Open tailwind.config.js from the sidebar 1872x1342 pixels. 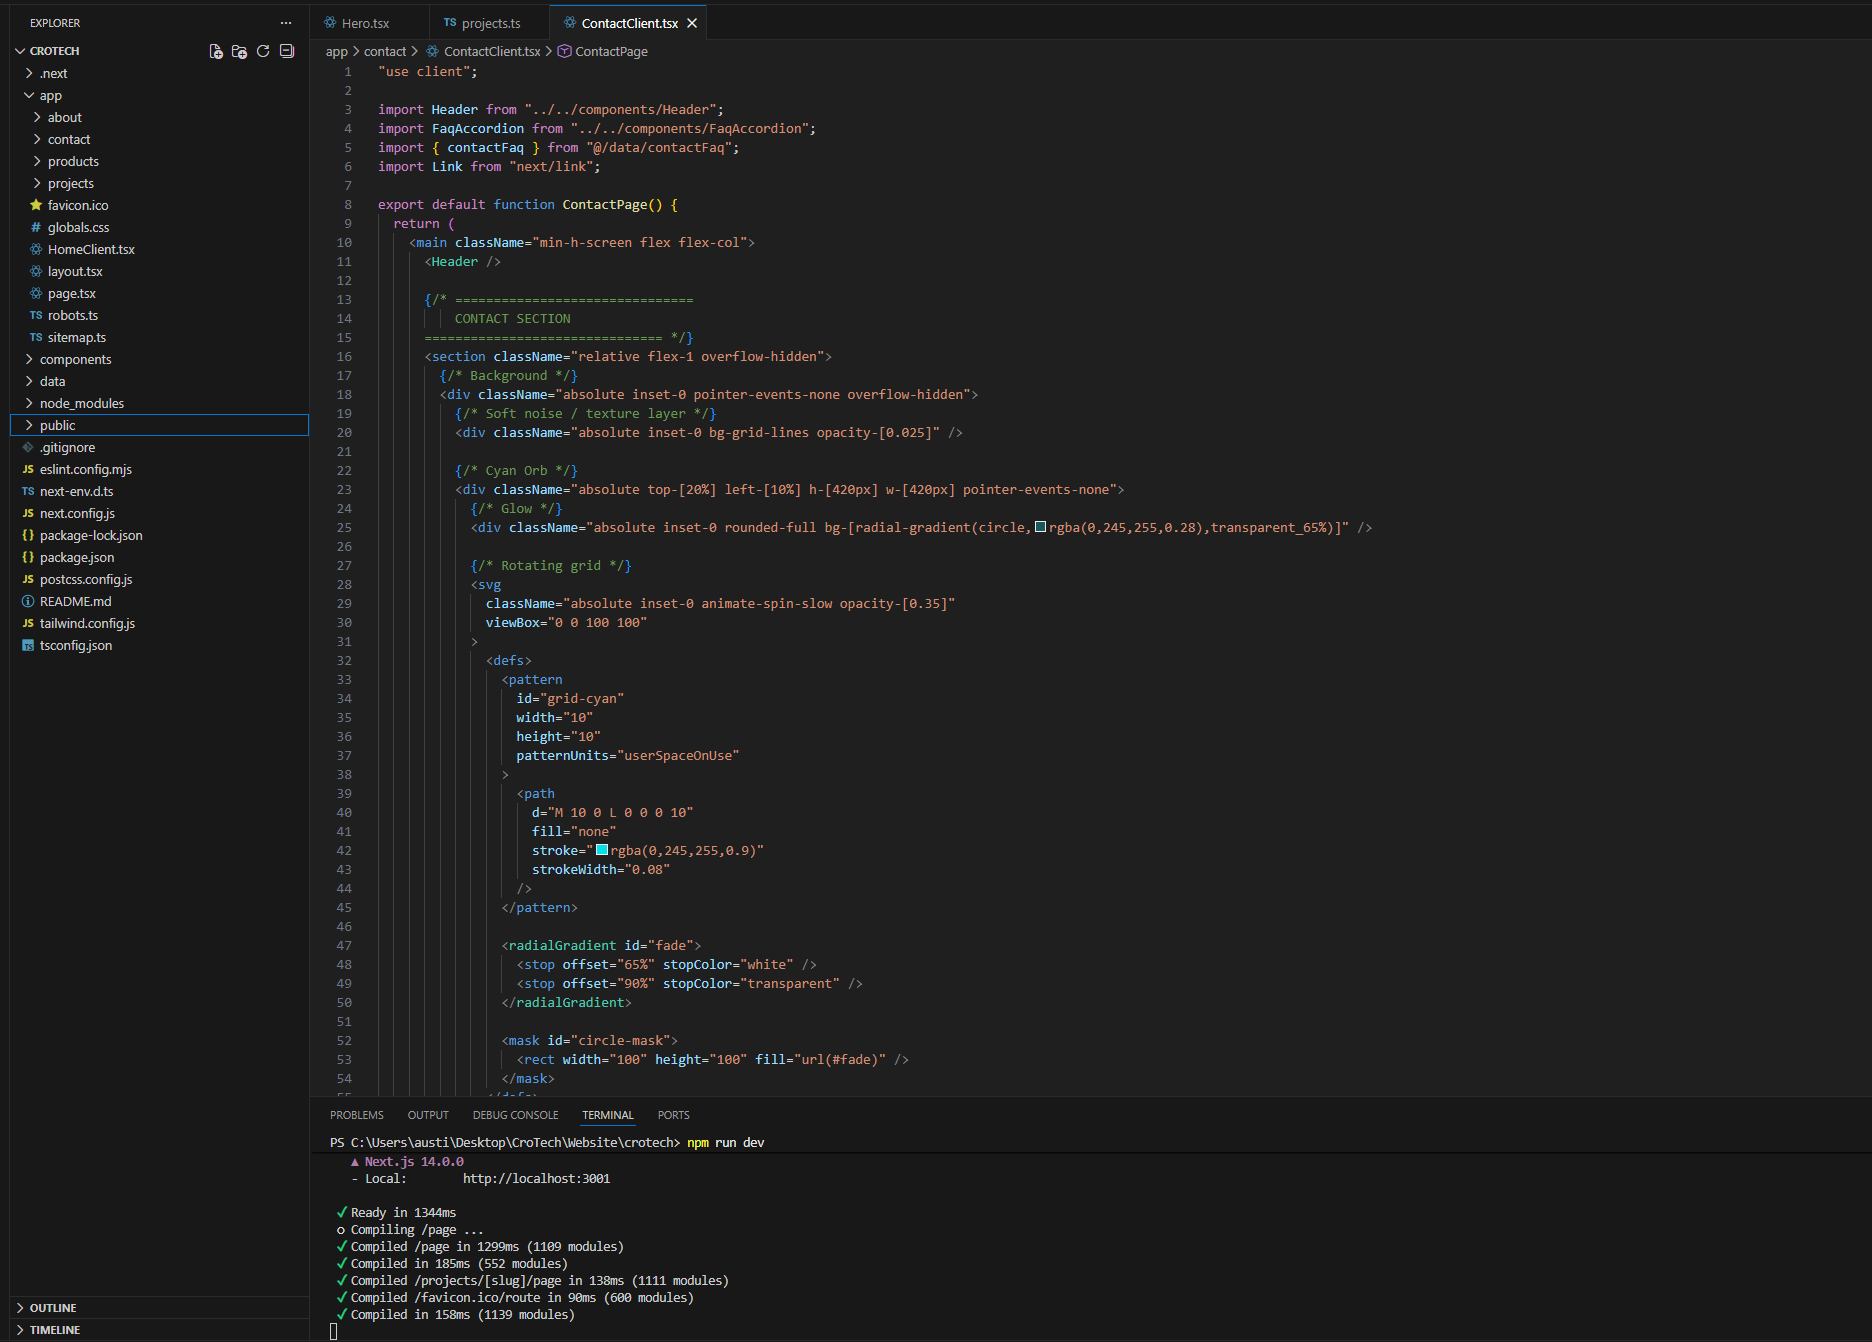[87, 623]
